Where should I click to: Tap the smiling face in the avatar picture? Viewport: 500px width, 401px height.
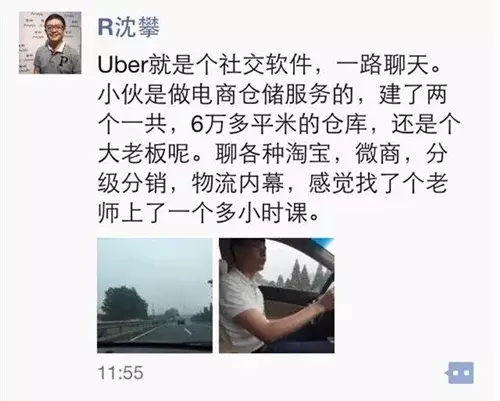point(54,28)
